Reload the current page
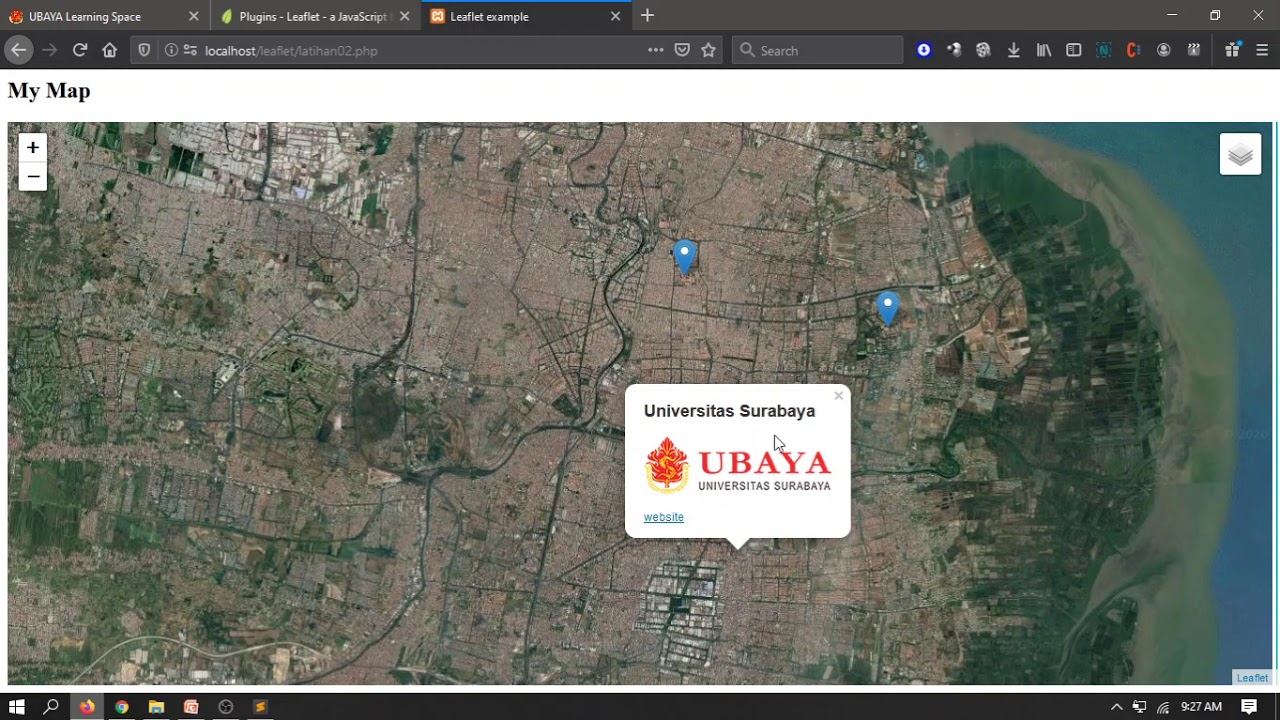 point(80,50)
